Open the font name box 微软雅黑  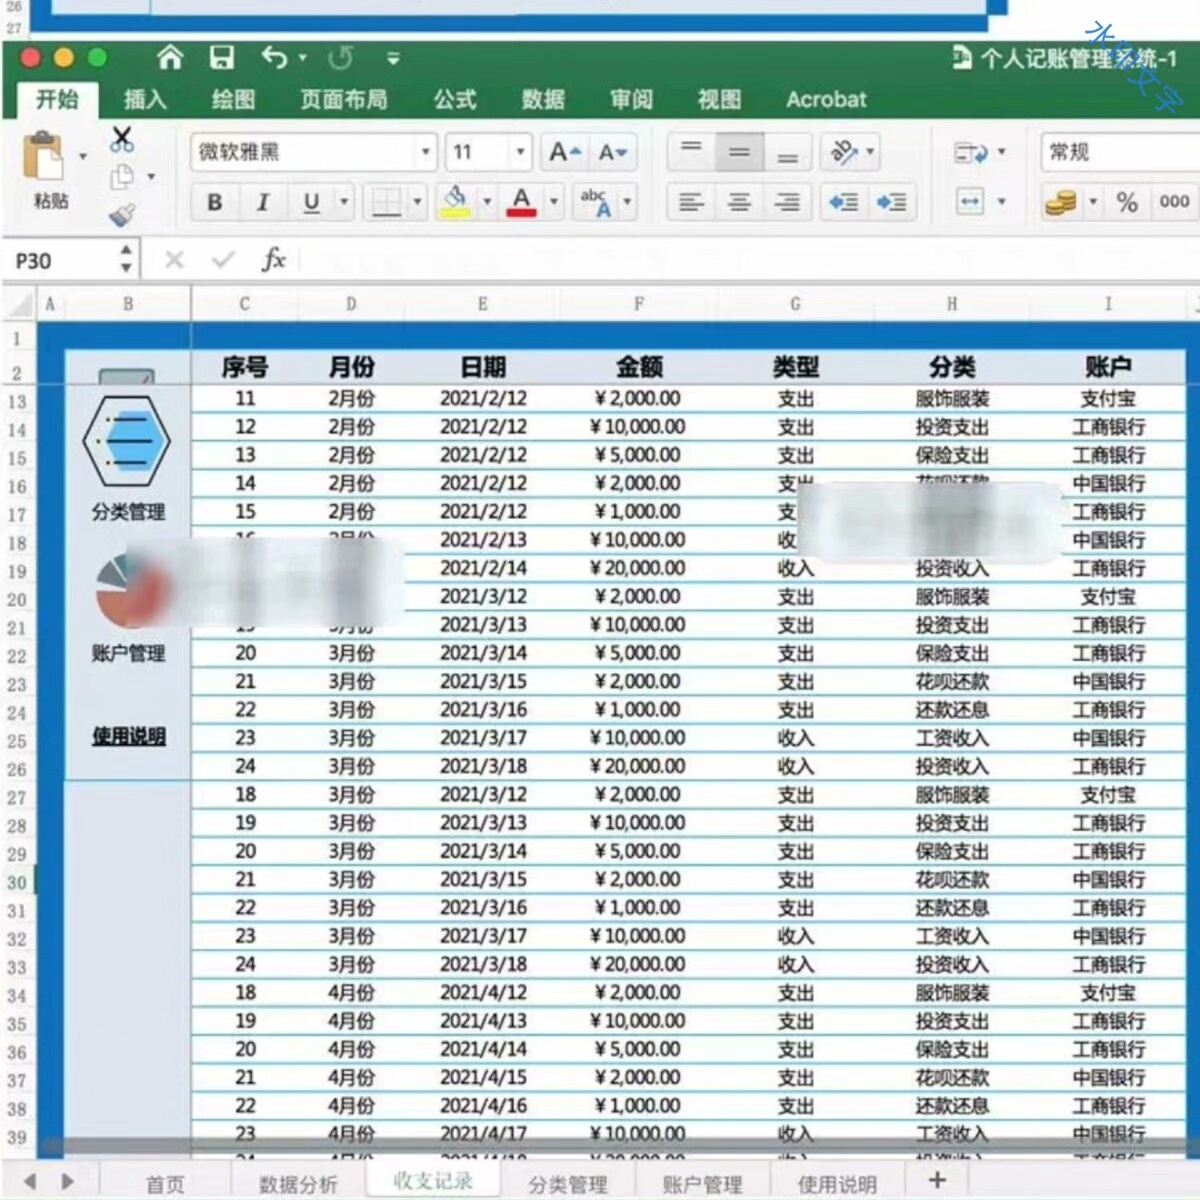click(314, 152)
